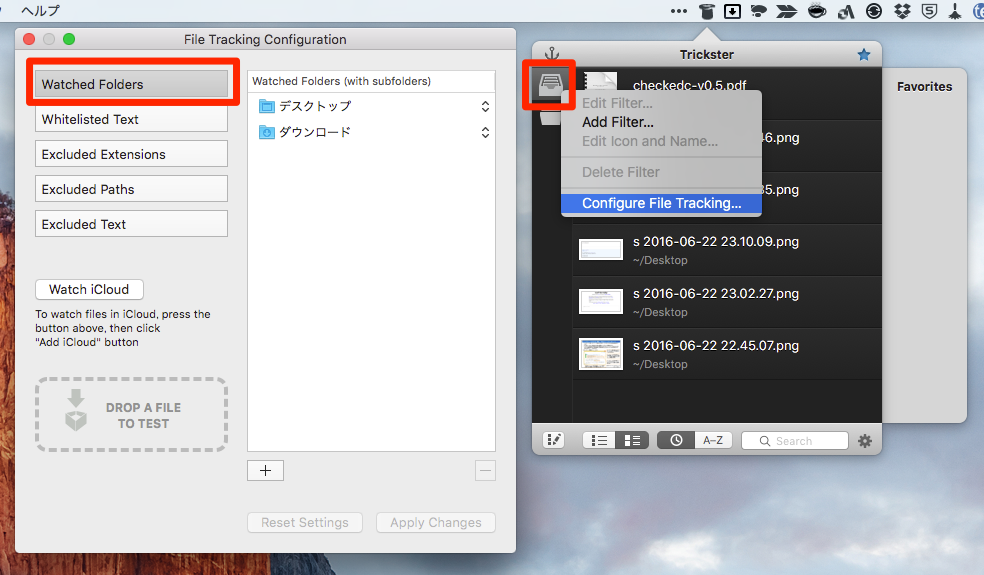Switch to compact list view in Trickster
The width and height of the screenshot is (984, 575).
pyautogui.click(x=599, y=440)
